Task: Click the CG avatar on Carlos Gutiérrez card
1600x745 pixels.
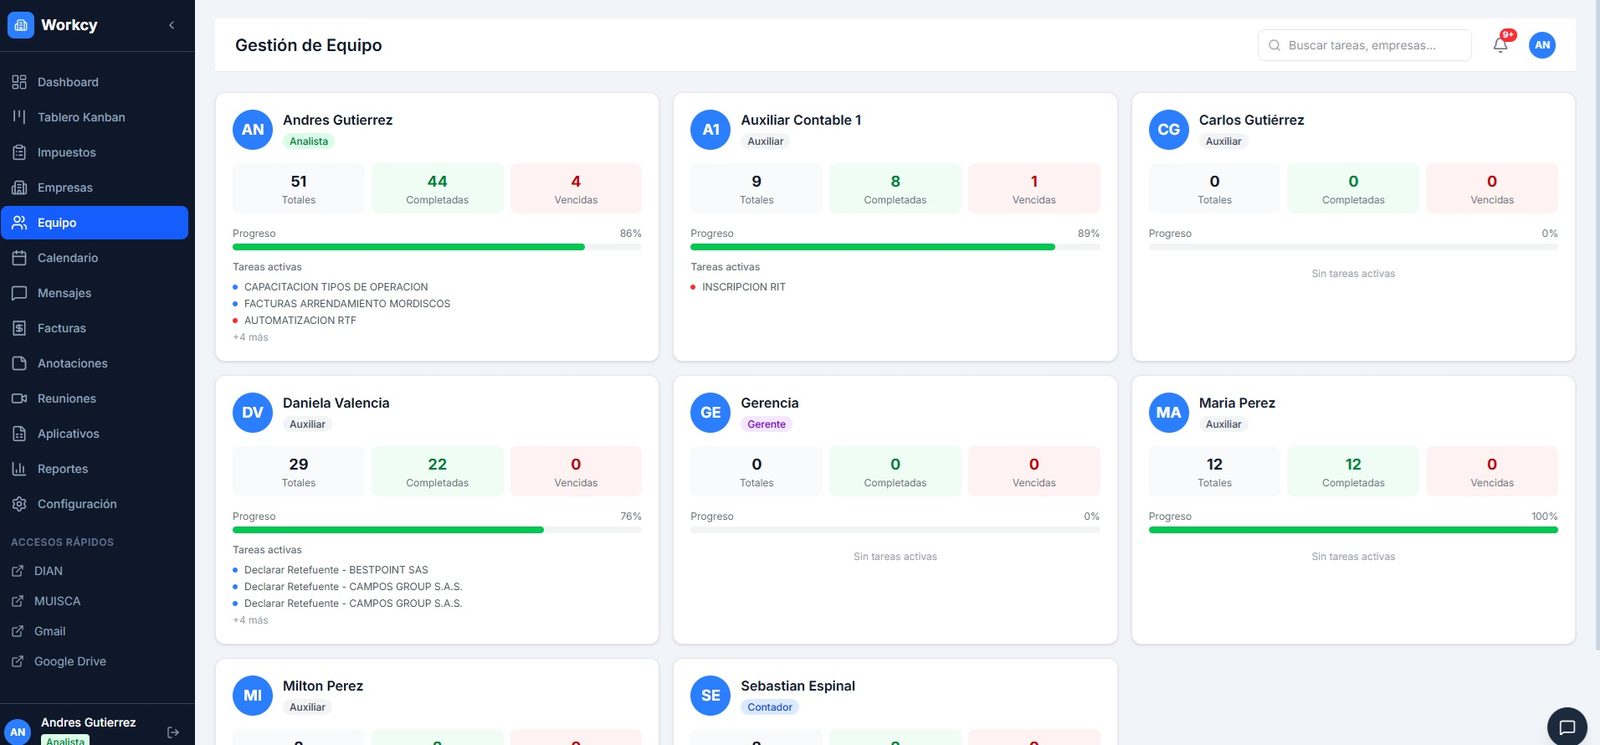Action: tap(1169, 130)
